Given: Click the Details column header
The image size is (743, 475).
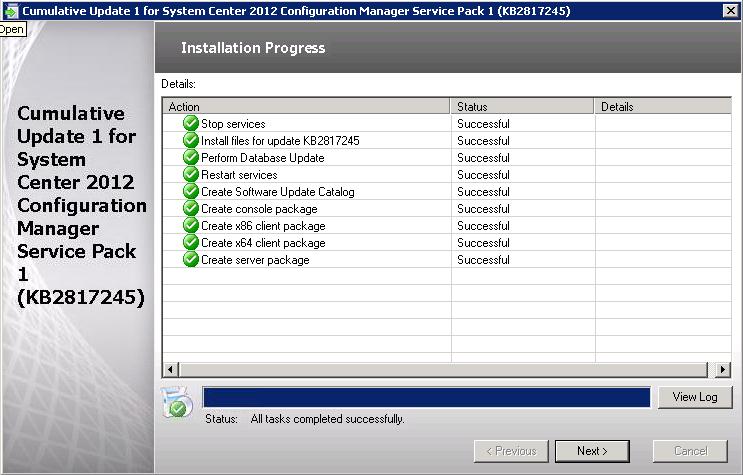Looking at the screenshot, I should 663,107.
